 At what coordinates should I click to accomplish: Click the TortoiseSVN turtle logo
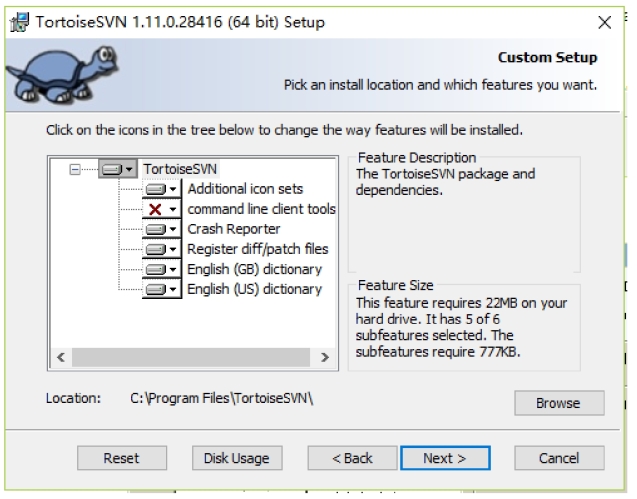[63, 74]
